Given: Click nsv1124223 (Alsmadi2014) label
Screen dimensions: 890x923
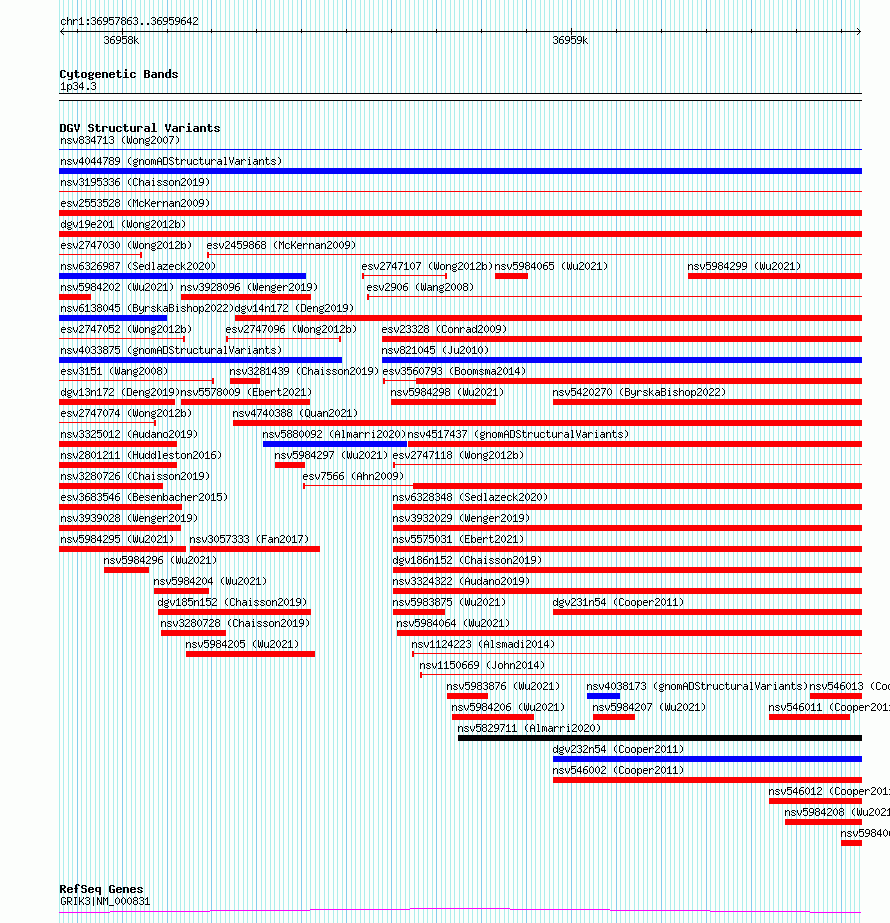Looking at the screenshot, I should coord(483,645).
